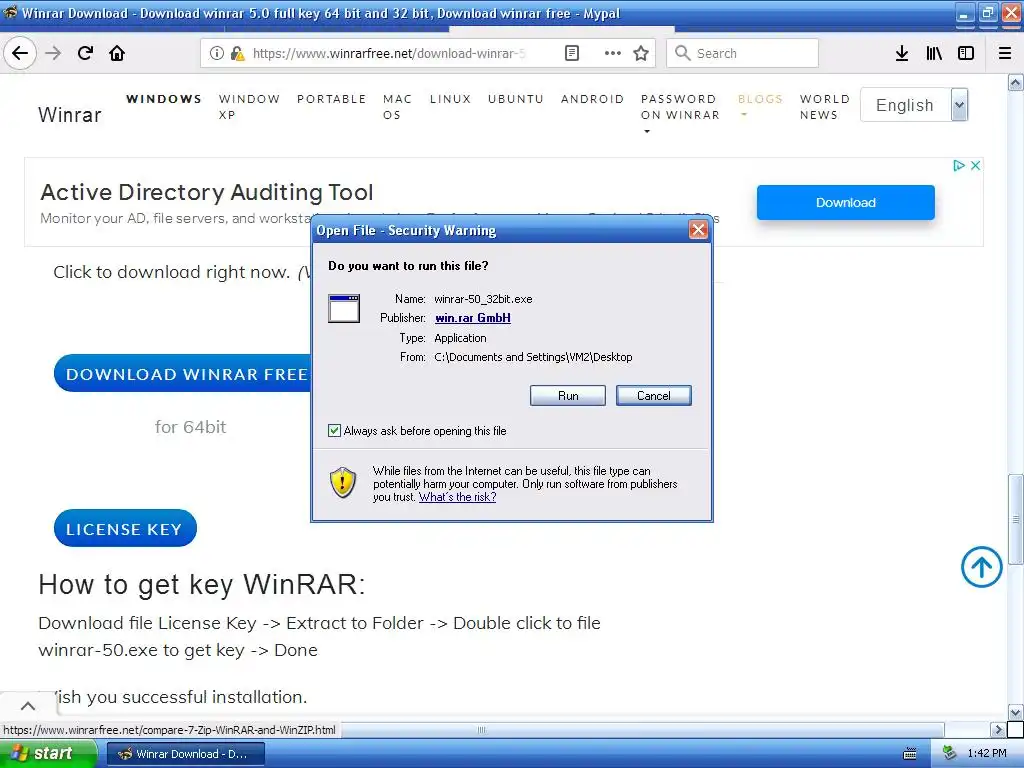Show site information icon in address bar

tap(217, 53)
